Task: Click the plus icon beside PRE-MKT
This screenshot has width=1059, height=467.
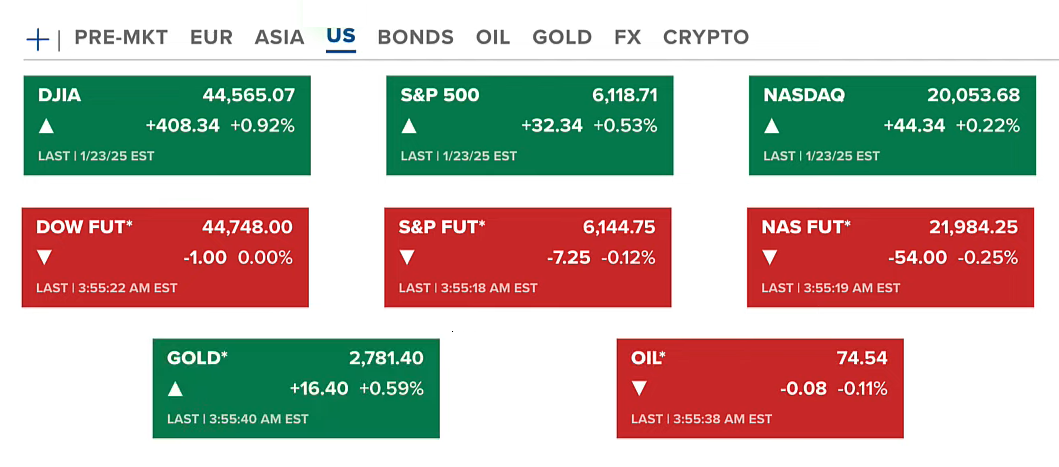Action: tap(37, 39)
